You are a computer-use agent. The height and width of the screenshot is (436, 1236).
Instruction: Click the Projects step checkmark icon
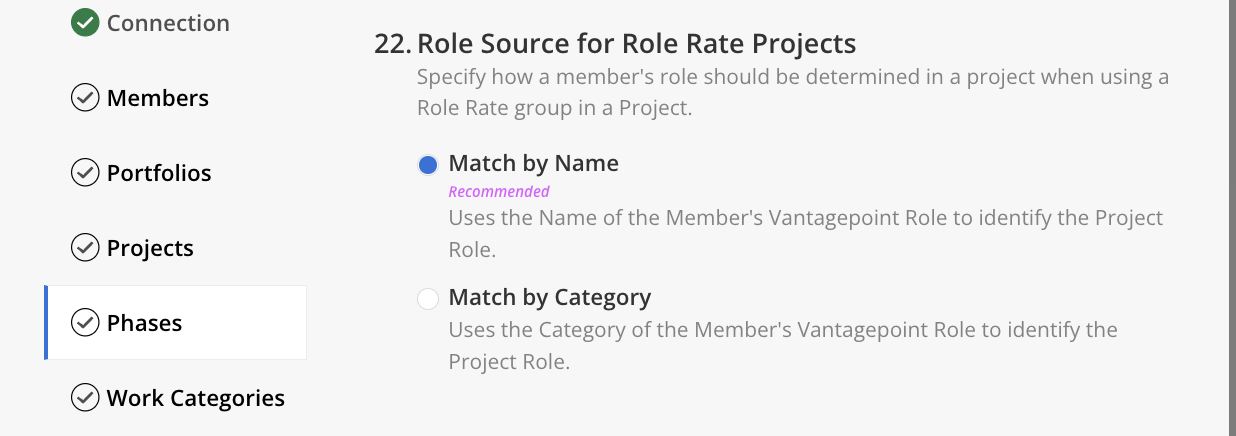[x=85, y=248]
